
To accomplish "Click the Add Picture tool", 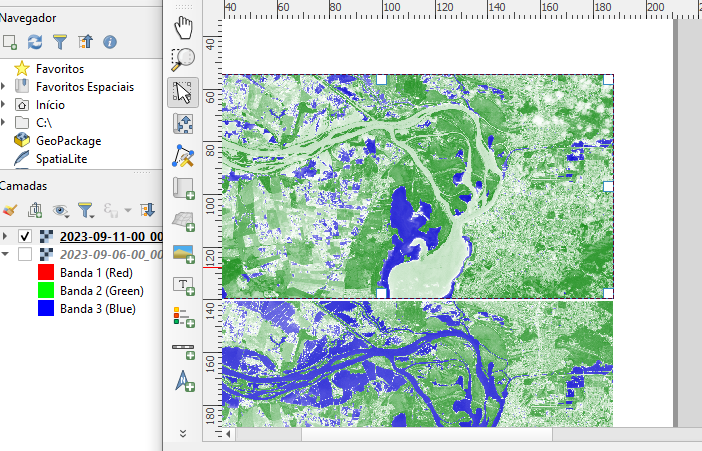I will [183, 253].
